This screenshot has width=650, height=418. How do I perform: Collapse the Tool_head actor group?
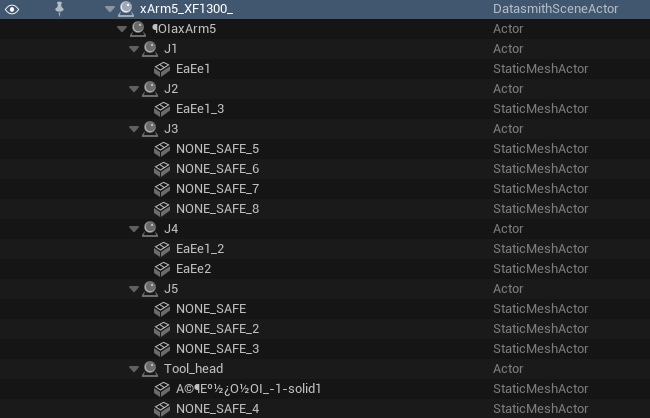point(135,369)
